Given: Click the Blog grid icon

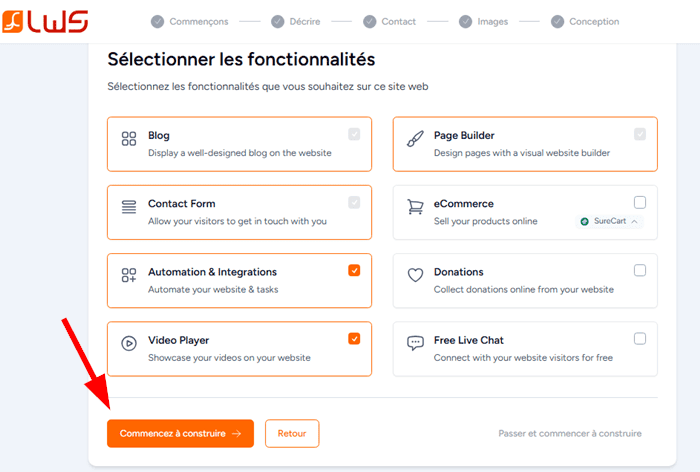Looking at the screenshot, I should (129, 140).
